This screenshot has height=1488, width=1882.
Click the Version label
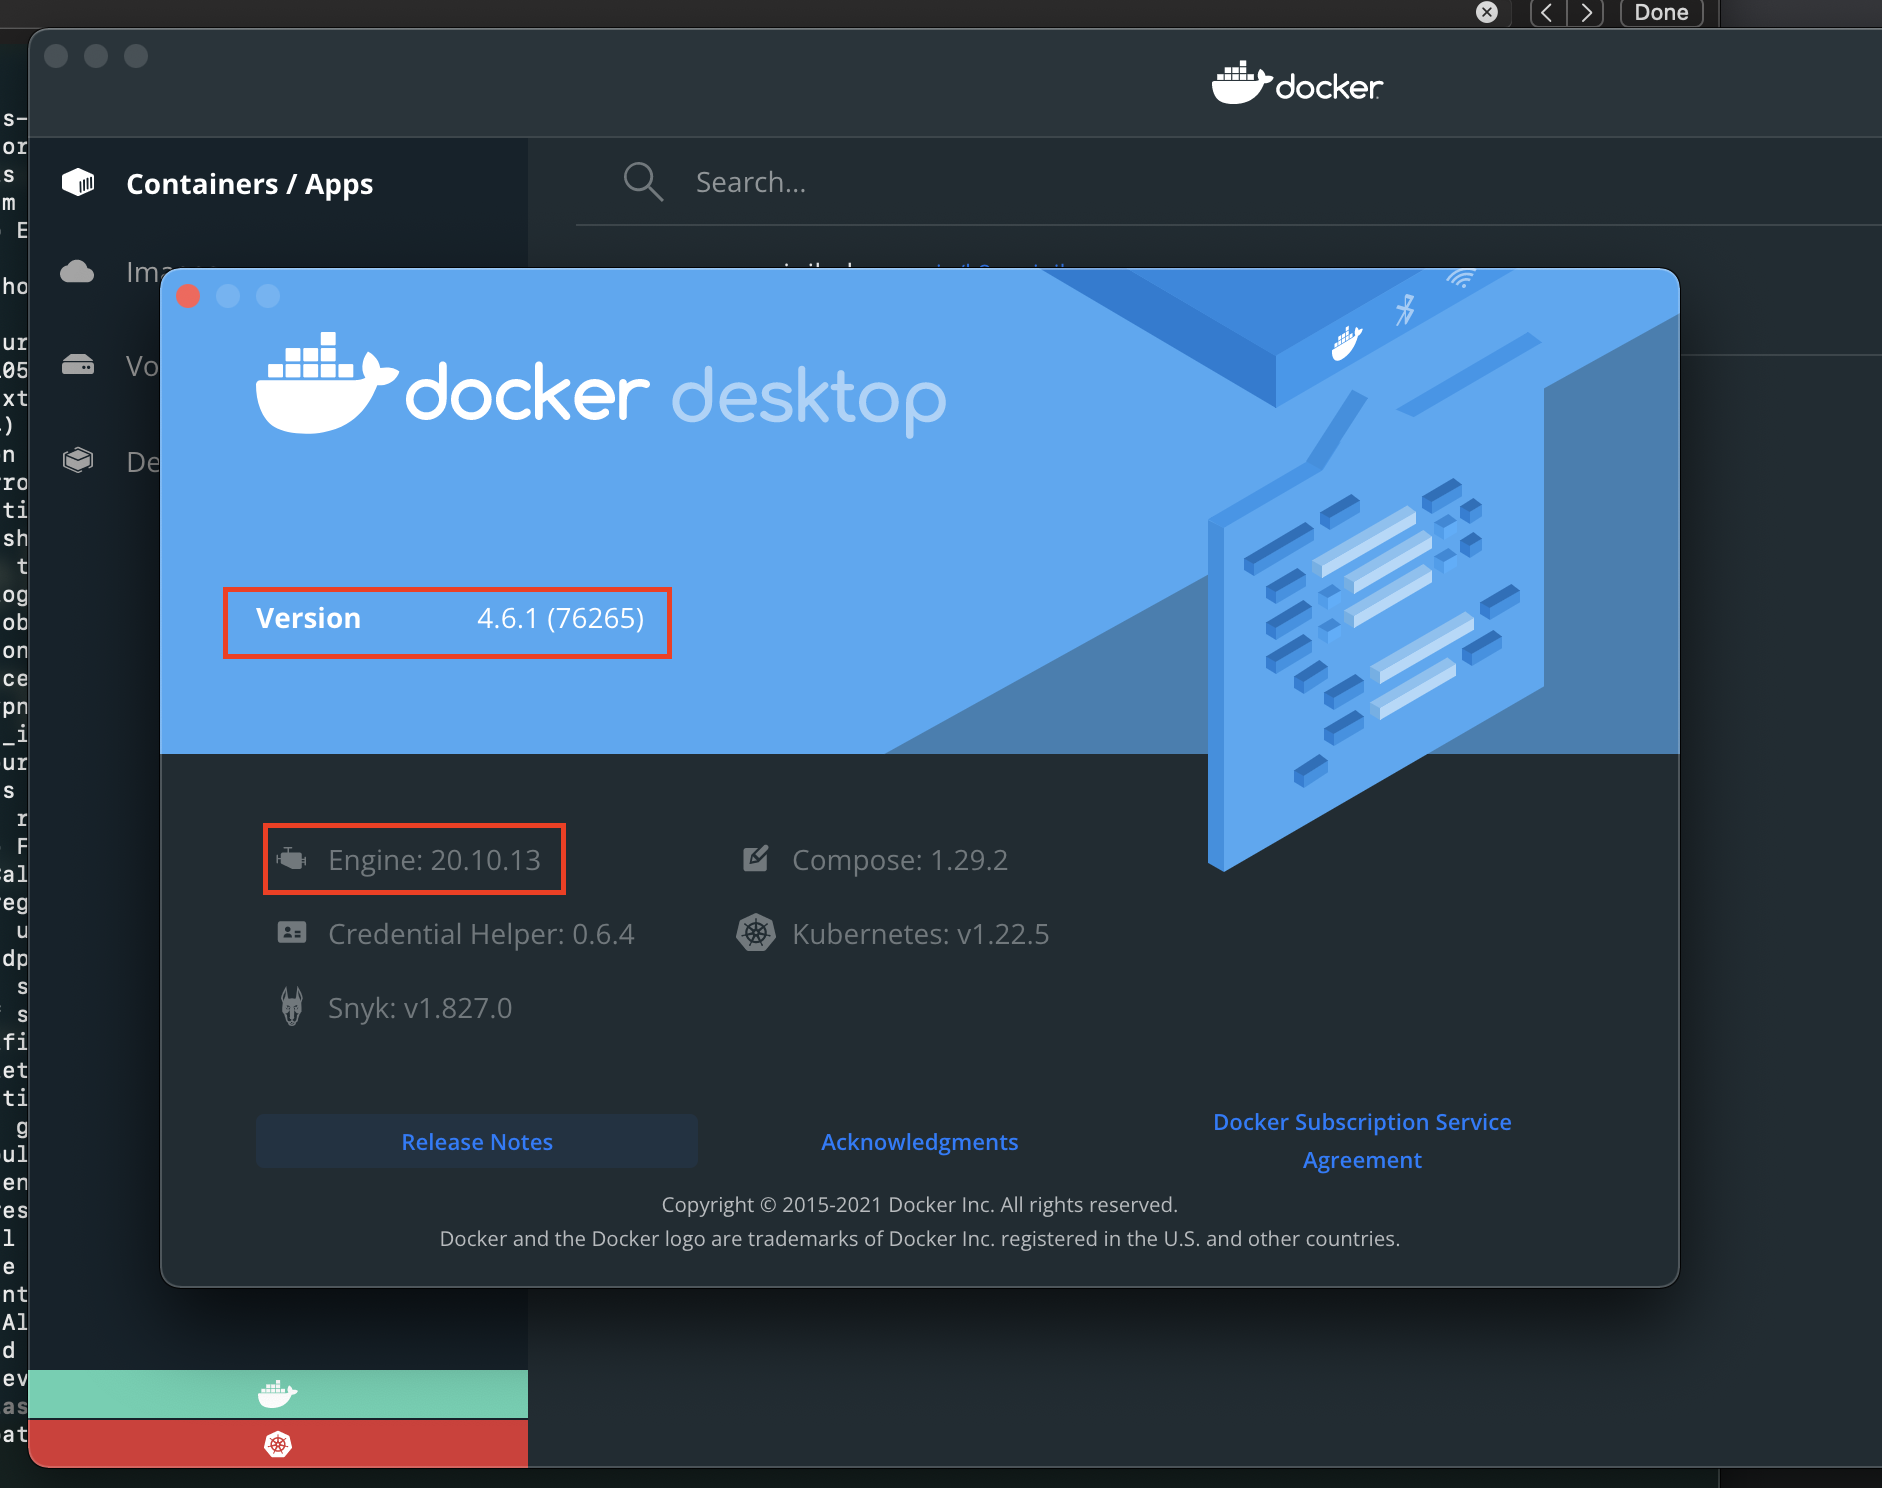click(x=308, y=618)
